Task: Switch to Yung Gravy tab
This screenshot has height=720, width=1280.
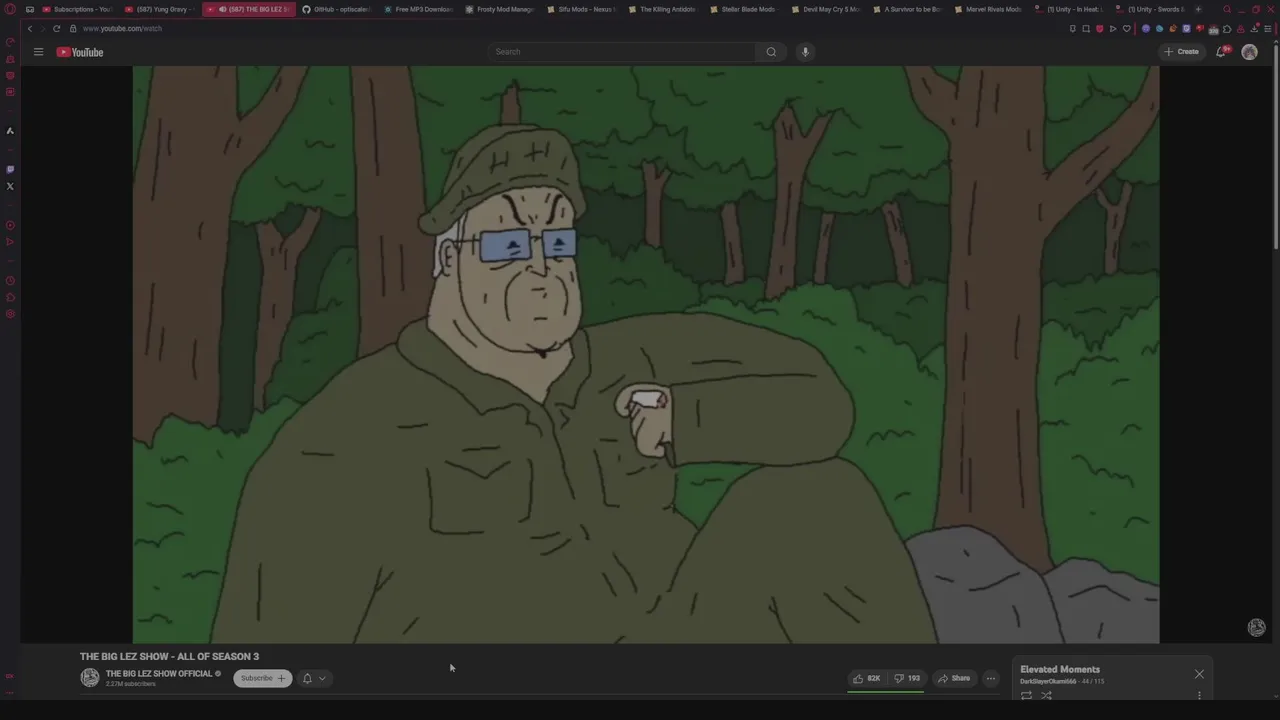Action: [158, 9]
